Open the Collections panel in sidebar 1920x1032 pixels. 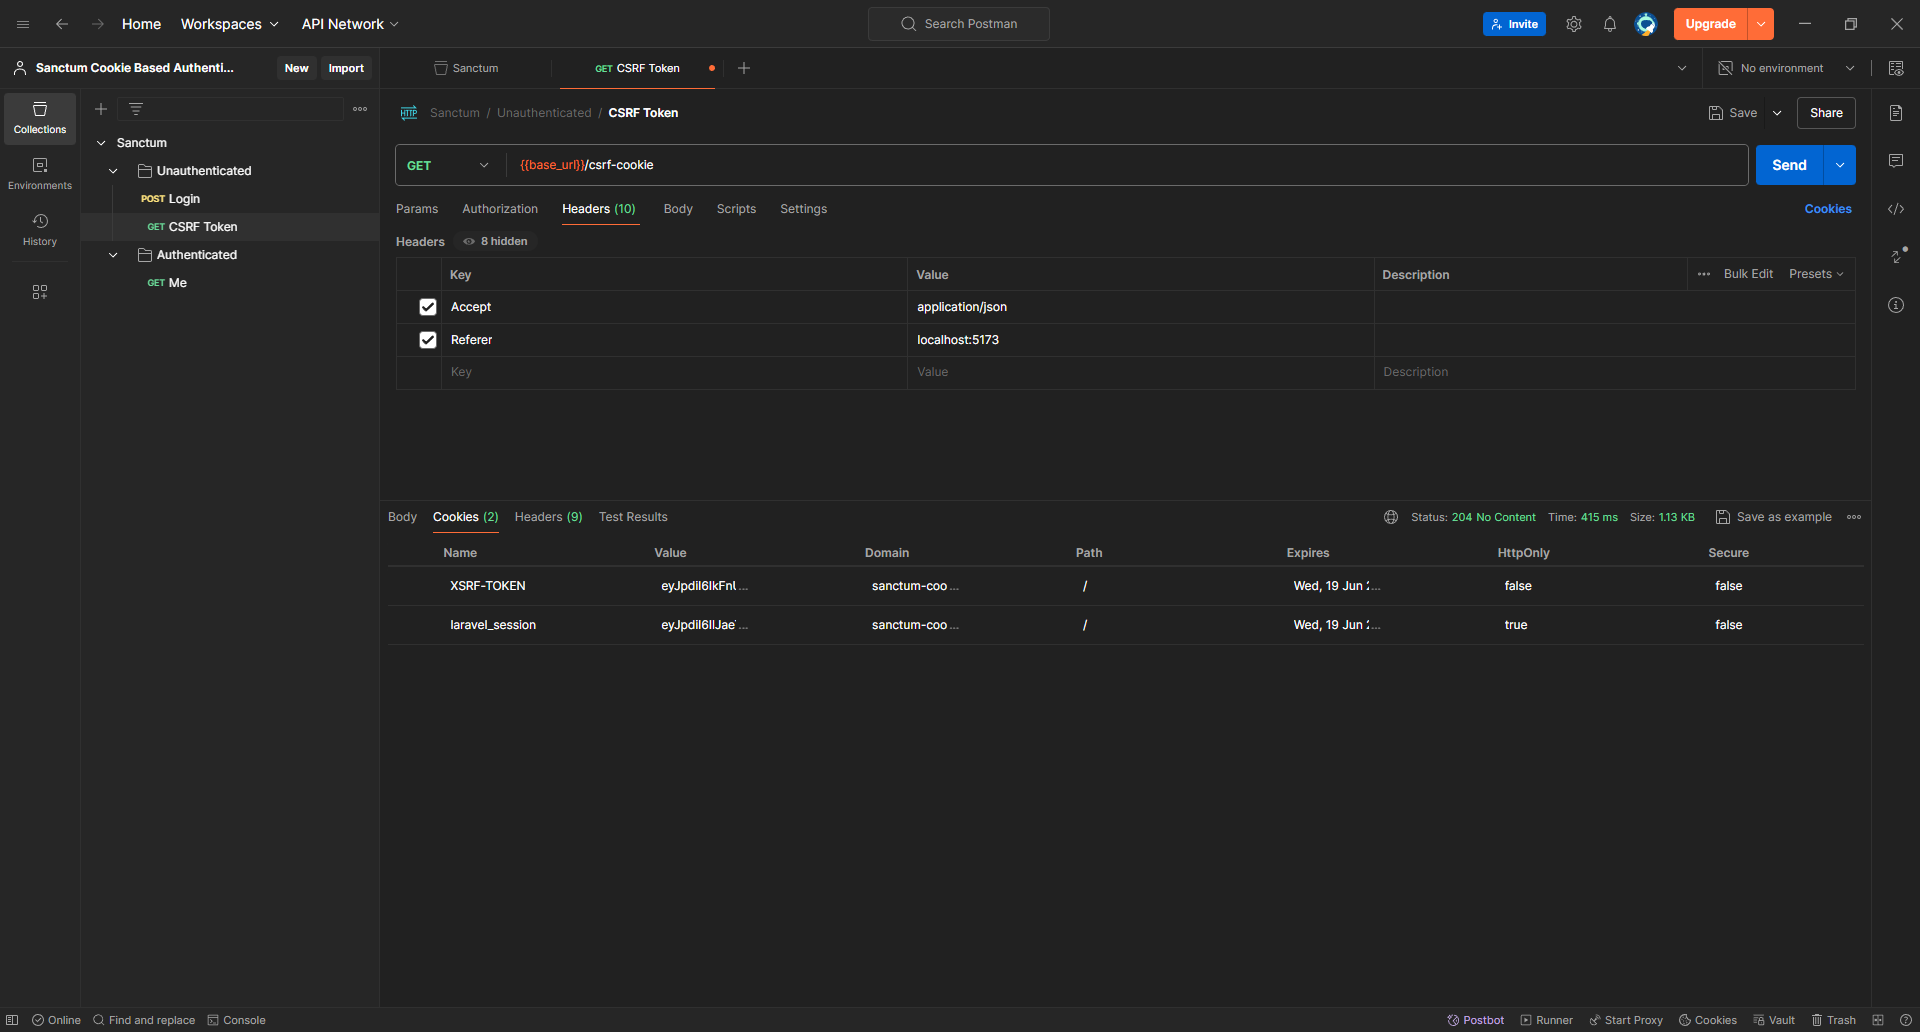40,118
